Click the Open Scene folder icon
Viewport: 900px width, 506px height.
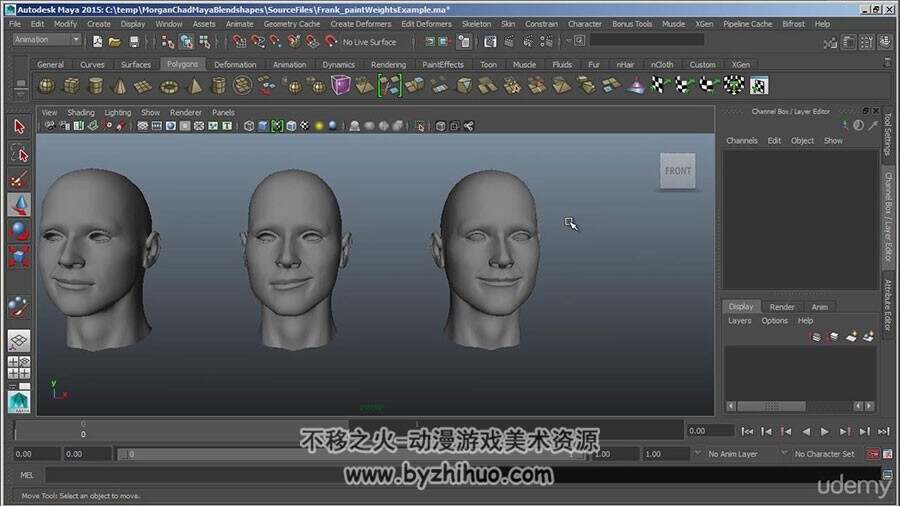[115, 41]
